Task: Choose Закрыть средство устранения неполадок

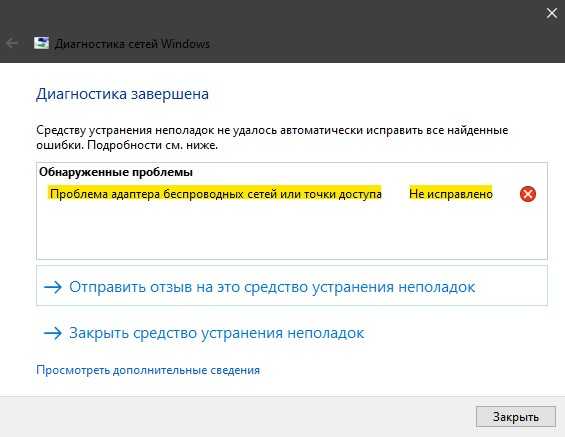Action: click(x=204, y=333)
